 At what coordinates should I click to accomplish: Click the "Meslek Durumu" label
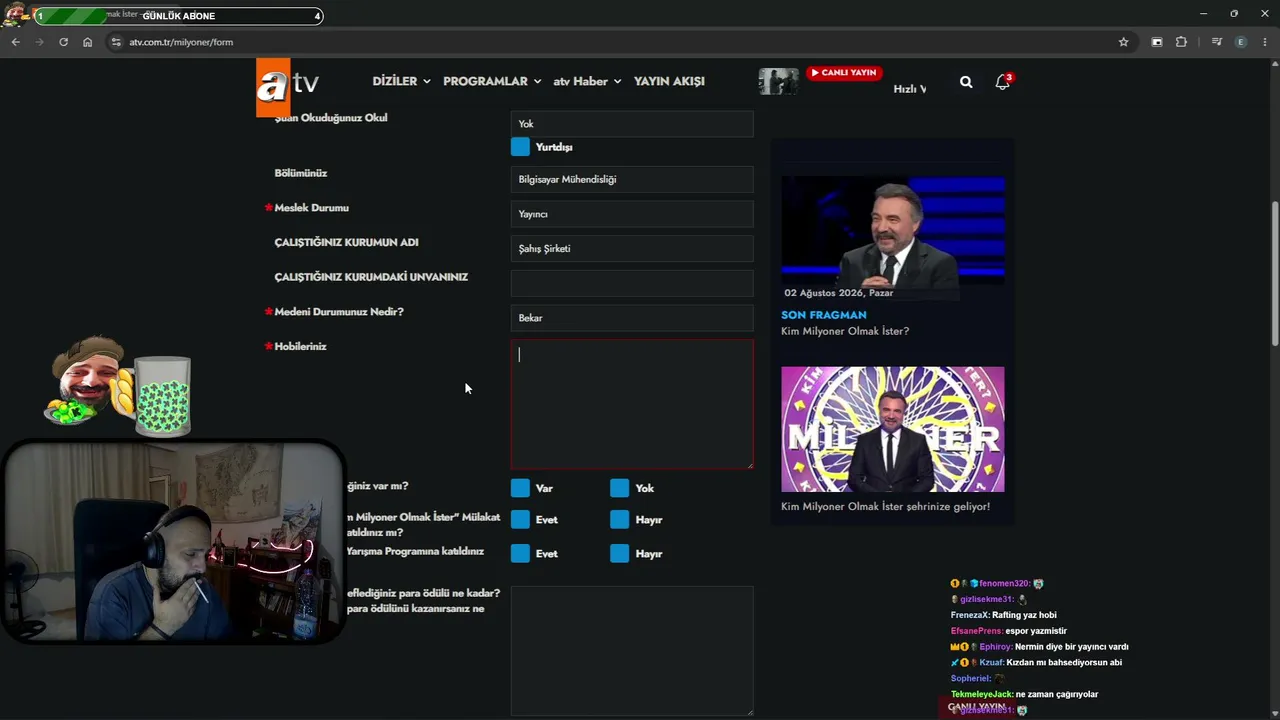click(311, 208)
